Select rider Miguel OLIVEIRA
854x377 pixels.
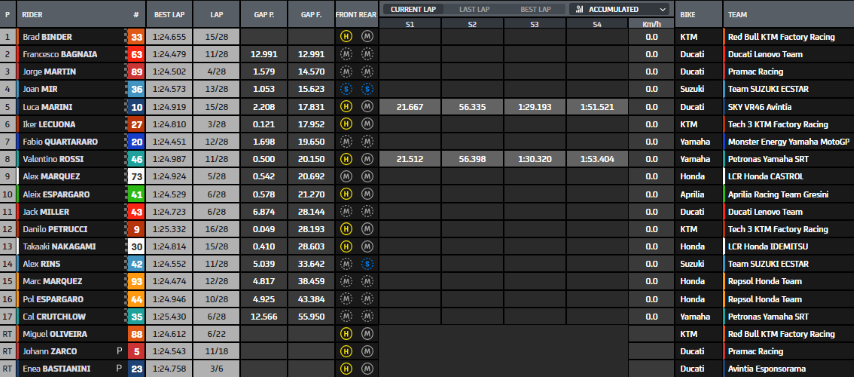click(x=54, y=334)
